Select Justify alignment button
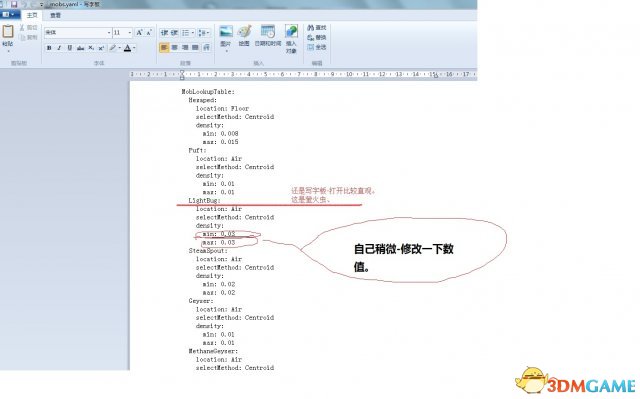The height and width of the screenshot is (399, 640). click(196, 48)
